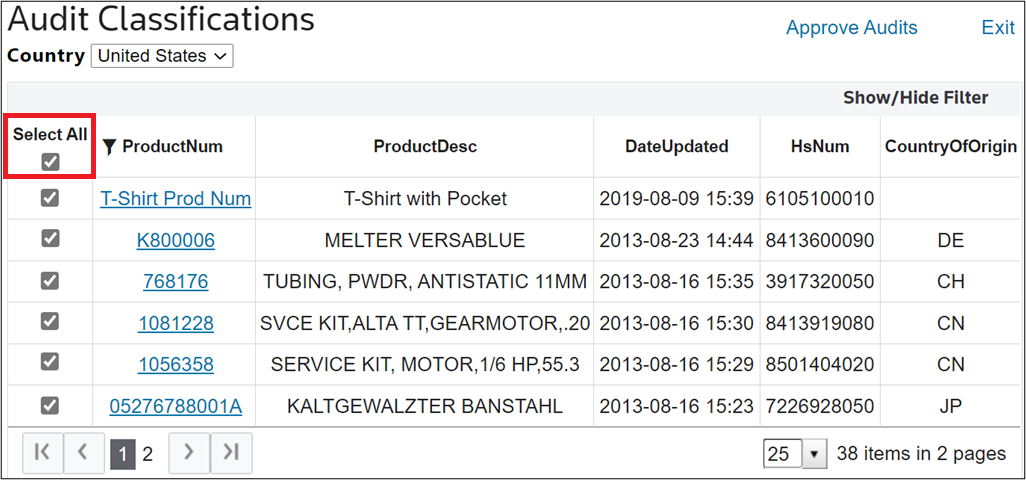Sort by the DateUpdated column header
This screenshot has height=480, width=1026.
point(677,147)
